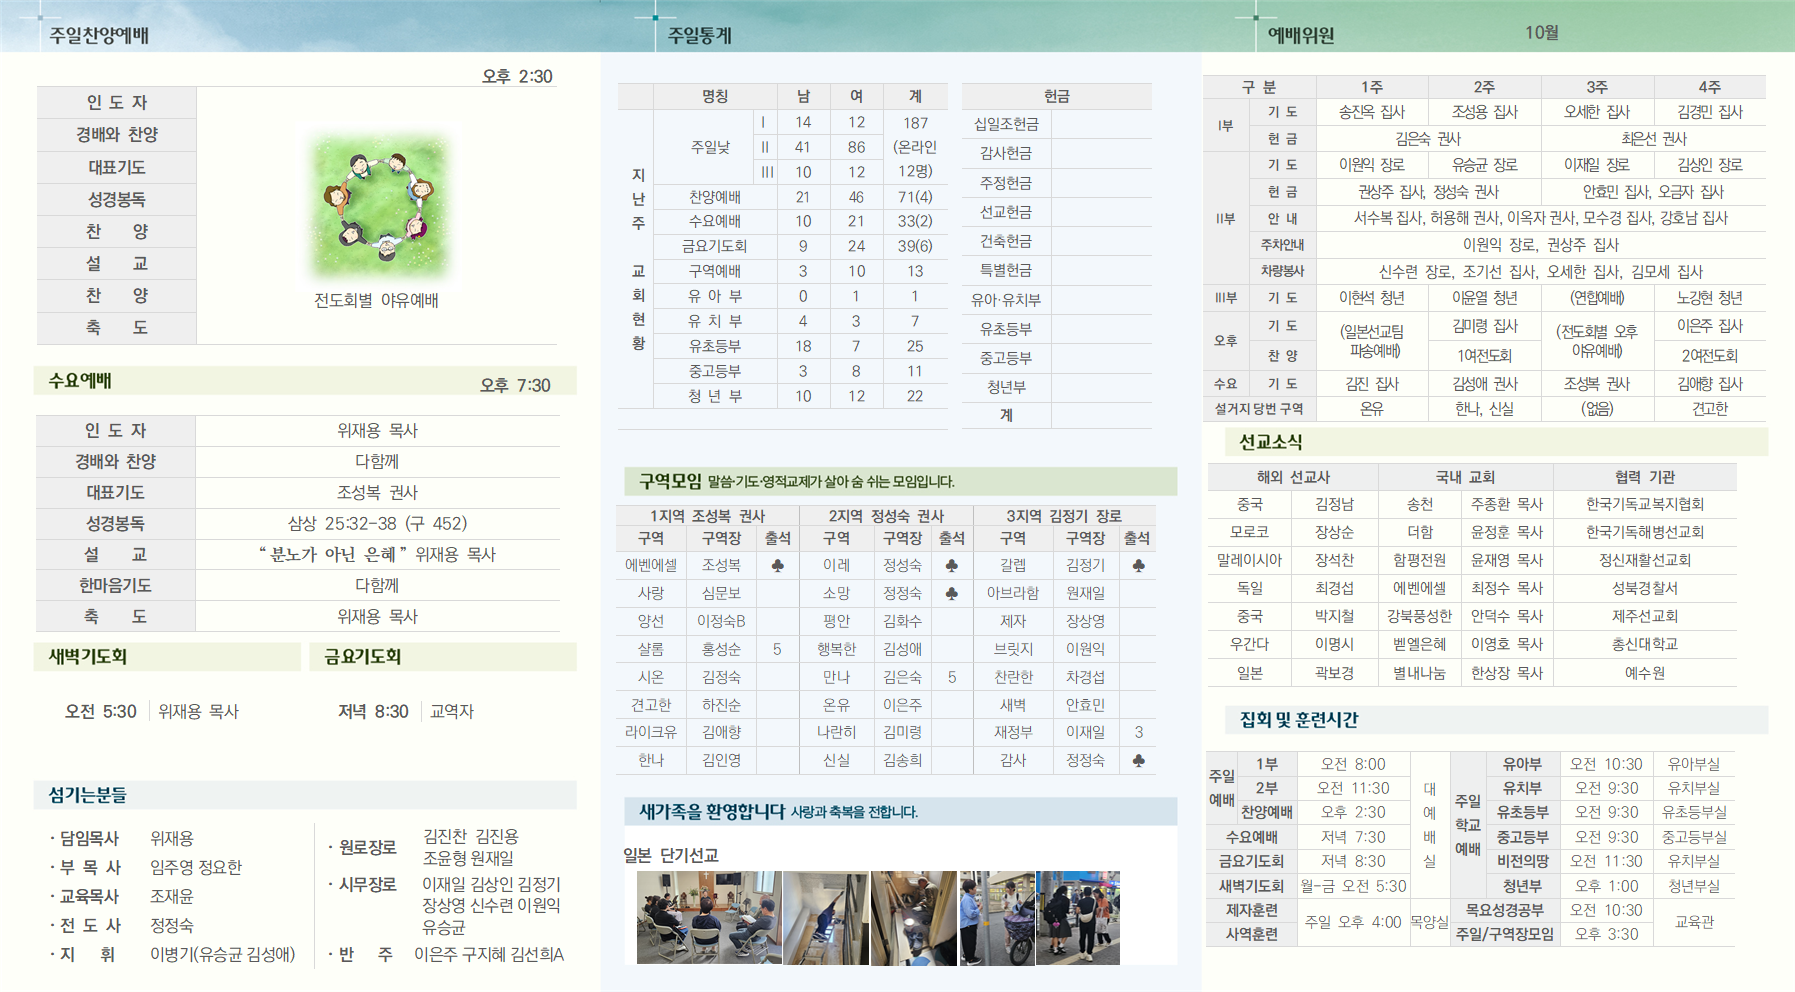Select the 주일찬양예배 section heading

point(99,35)
